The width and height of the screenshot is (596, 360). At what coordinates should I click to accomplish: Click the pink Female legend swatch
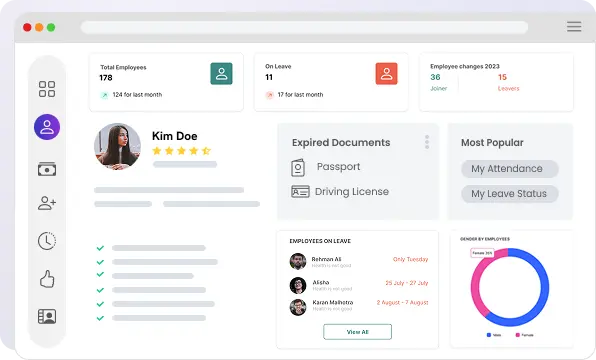click(518, 335)
